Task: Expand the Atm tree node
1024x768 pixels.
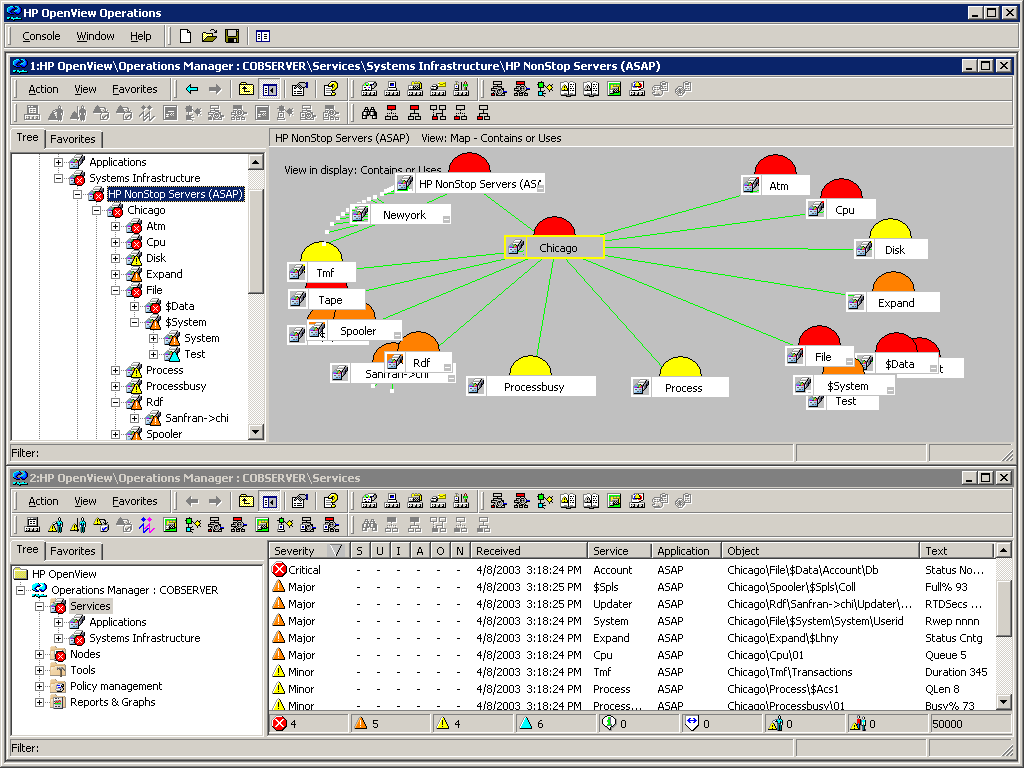Action: coord(116,227)
